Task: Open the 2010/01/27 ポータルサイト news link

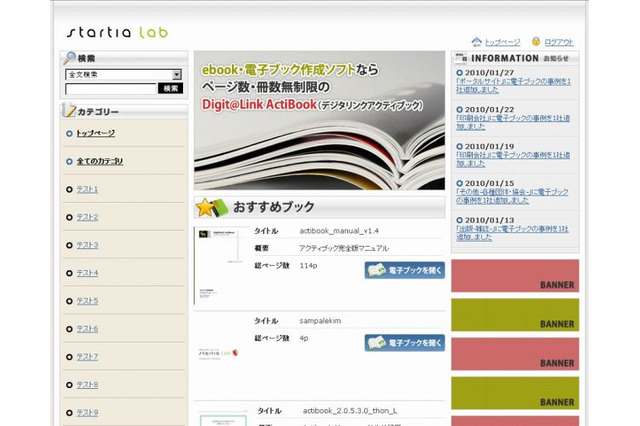Action: pyautogui.click(x=513, y=86)
